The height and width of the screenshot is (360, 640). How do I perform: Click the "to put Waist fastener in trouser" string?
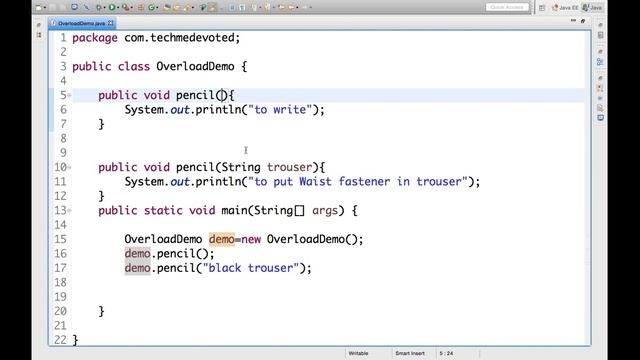coord(358,182)
